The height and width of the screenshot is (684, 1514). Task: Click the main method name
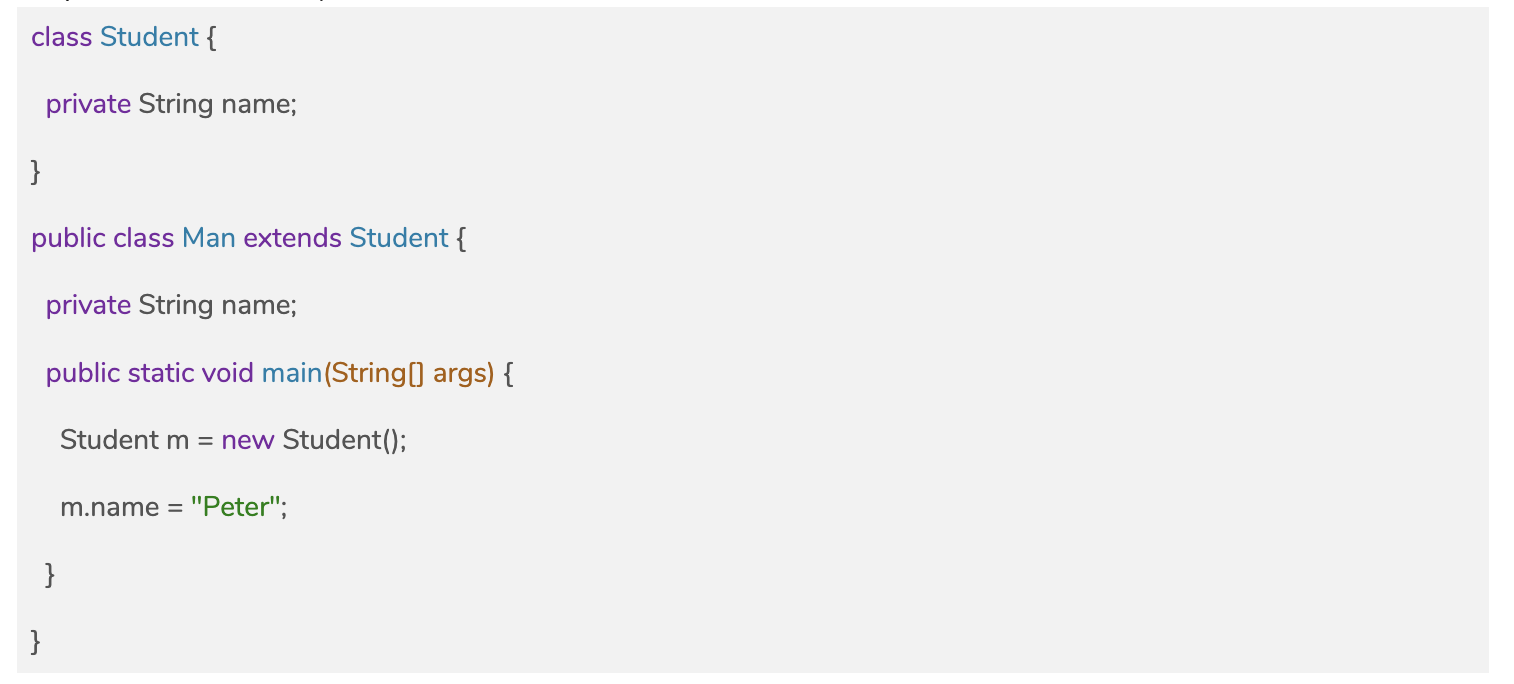(x=291, y=373)
